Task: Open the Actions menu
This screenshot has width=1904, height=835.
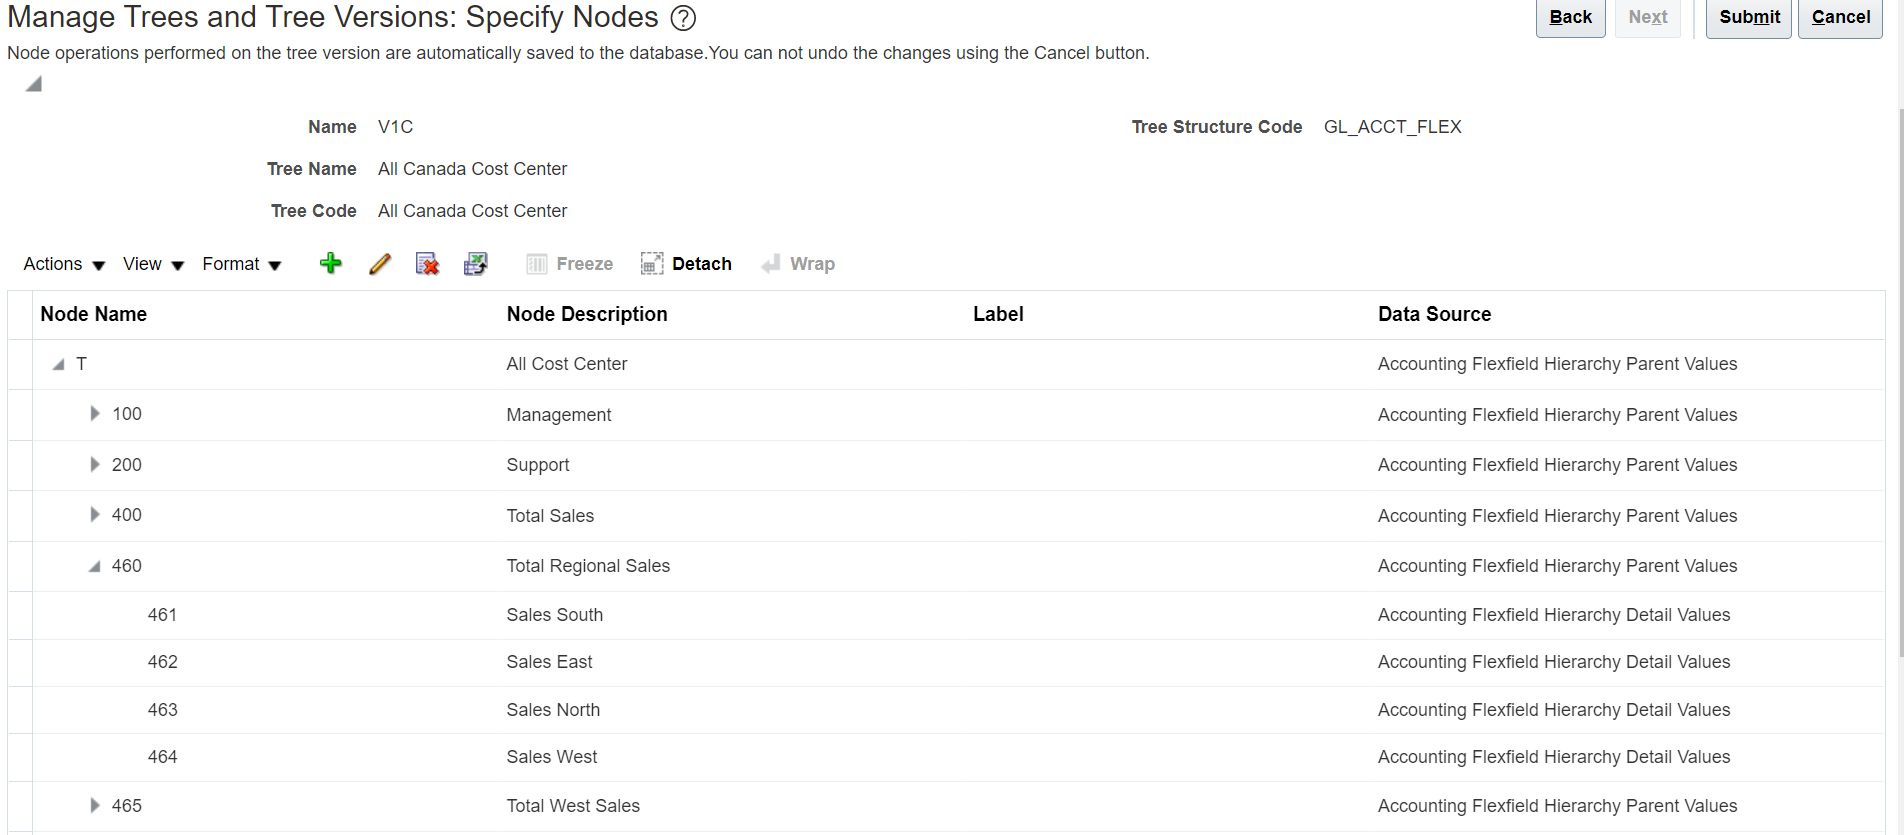Action: [62, 264]
